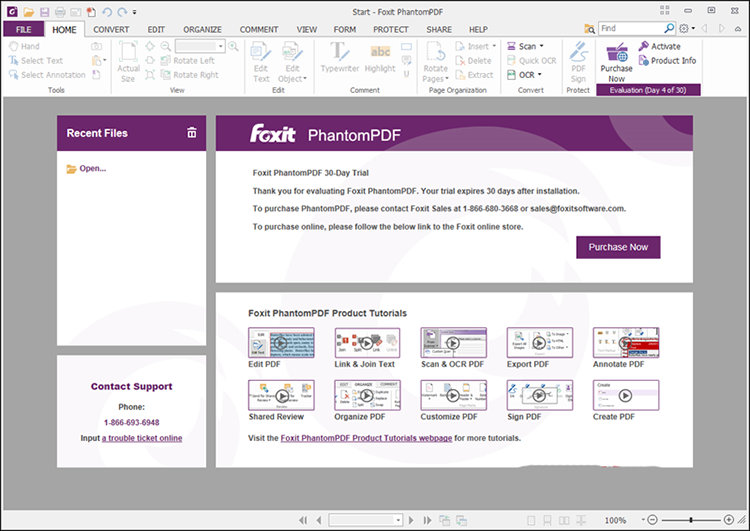Play the Organize PDF tutorial
This screenshot has width=750, height=531.
pos(367,395)
